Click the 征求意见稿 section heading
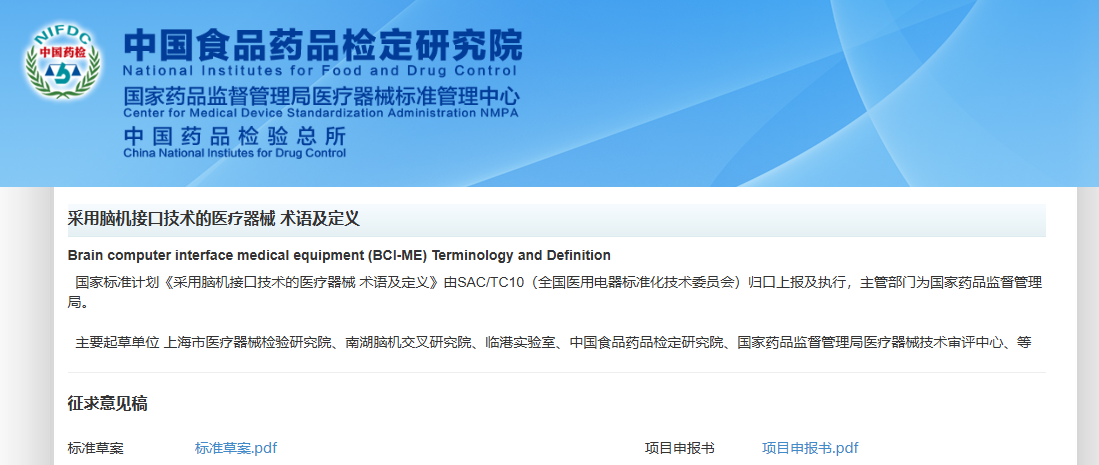The width and height of the screenshot is (1099, 465). pos(107,404)
